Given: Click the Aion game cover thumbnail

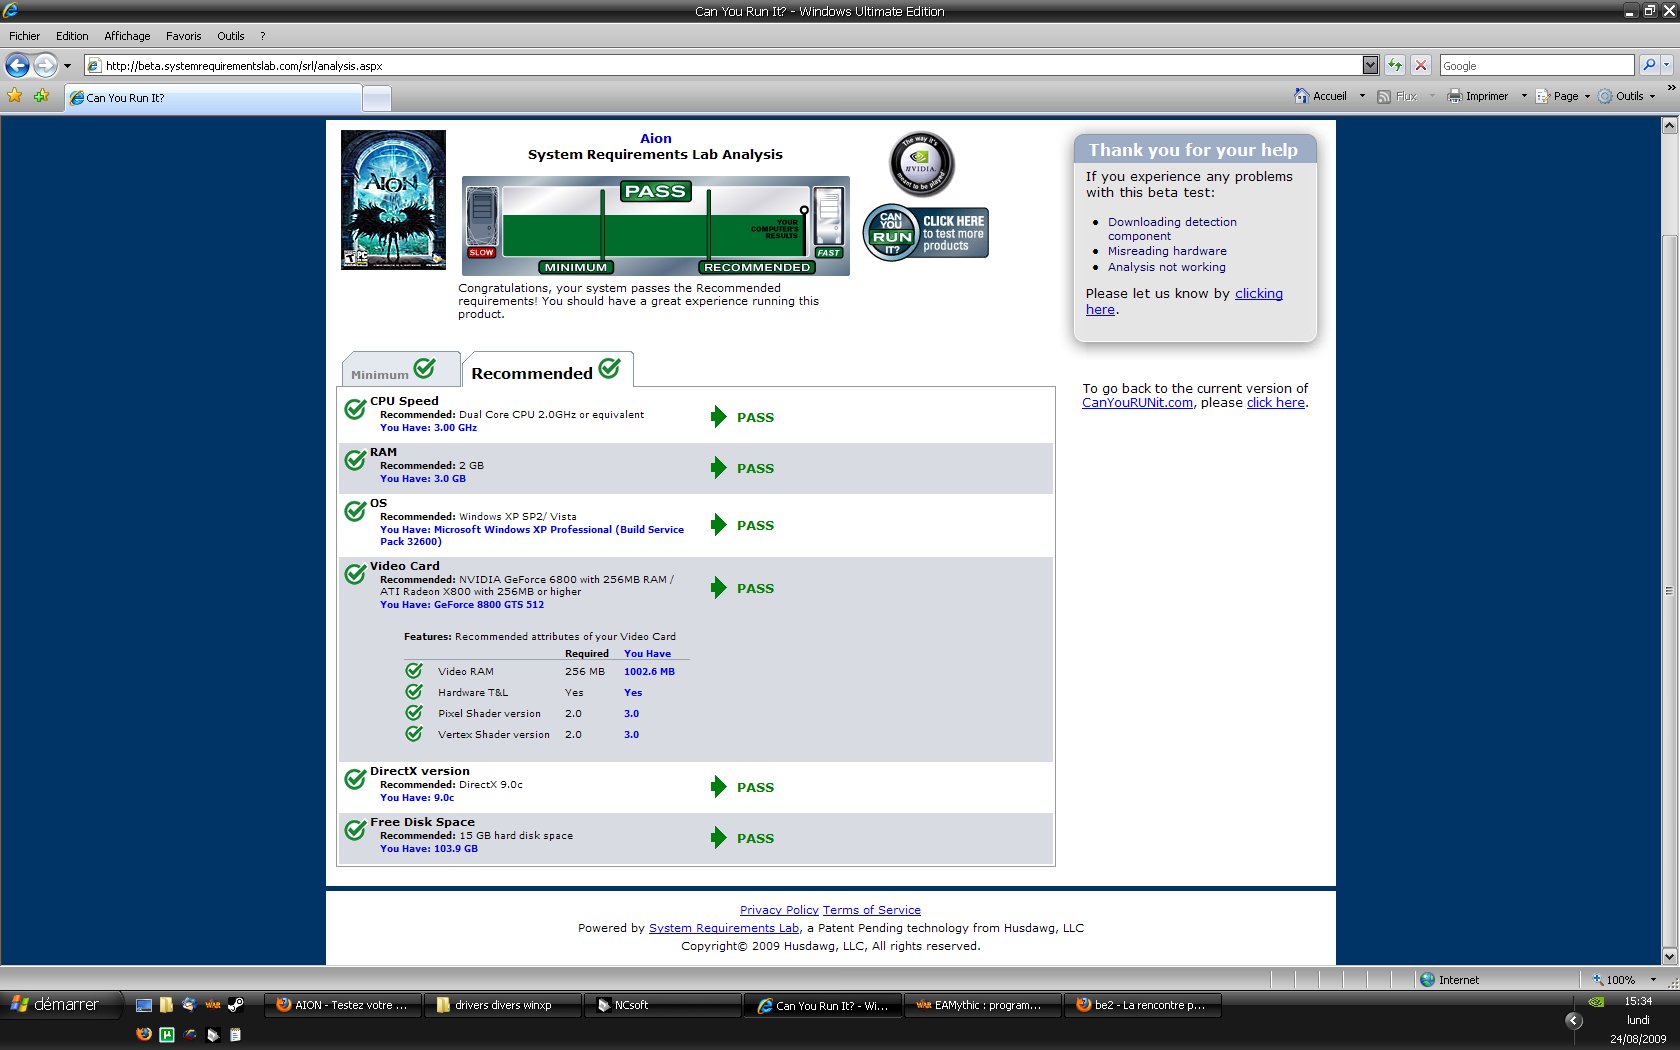Looking at the screenshot, I should (393, 200).
